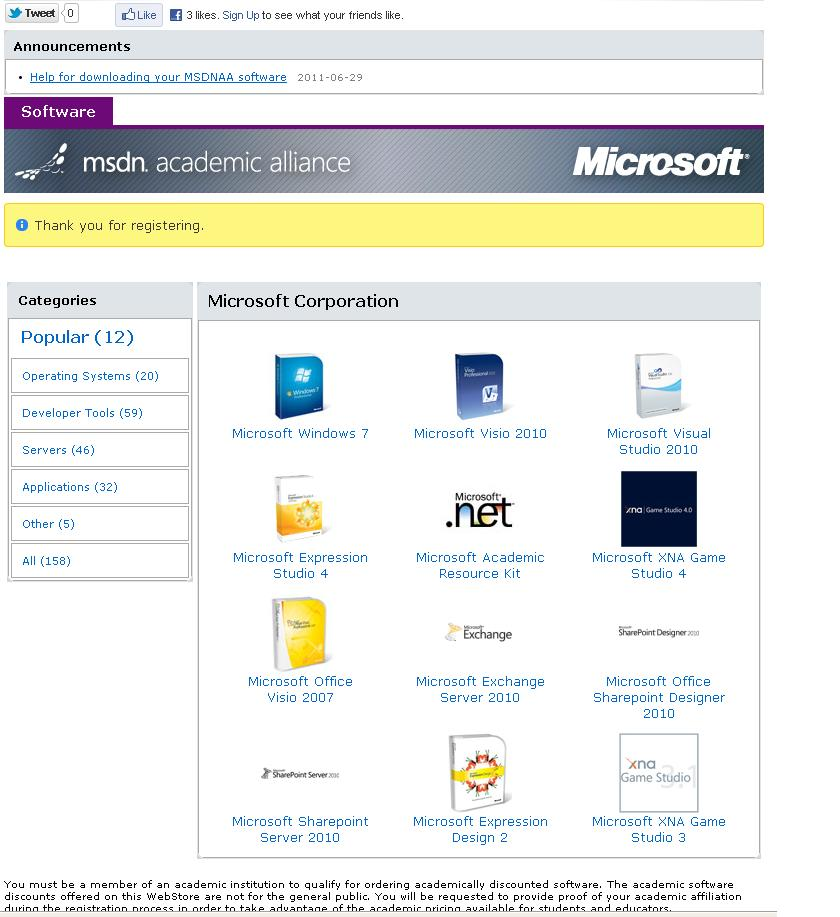Open the Microsoft Exchange Server 2010 link
840x917 pixels.
point(480,690)
